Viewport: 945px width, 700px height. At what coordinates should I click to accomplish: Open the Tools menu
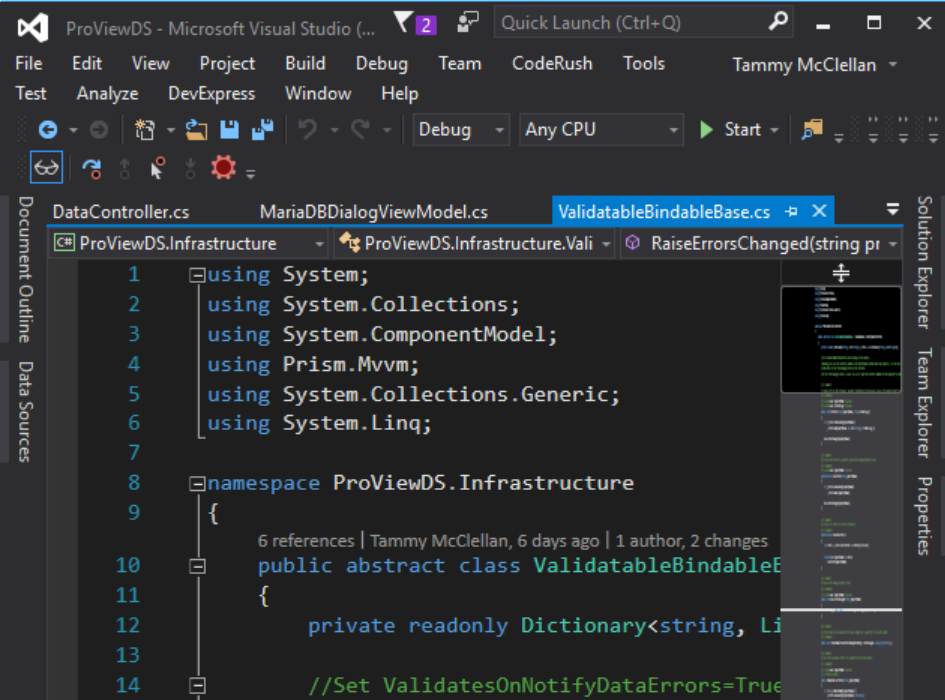coord(644,63)
